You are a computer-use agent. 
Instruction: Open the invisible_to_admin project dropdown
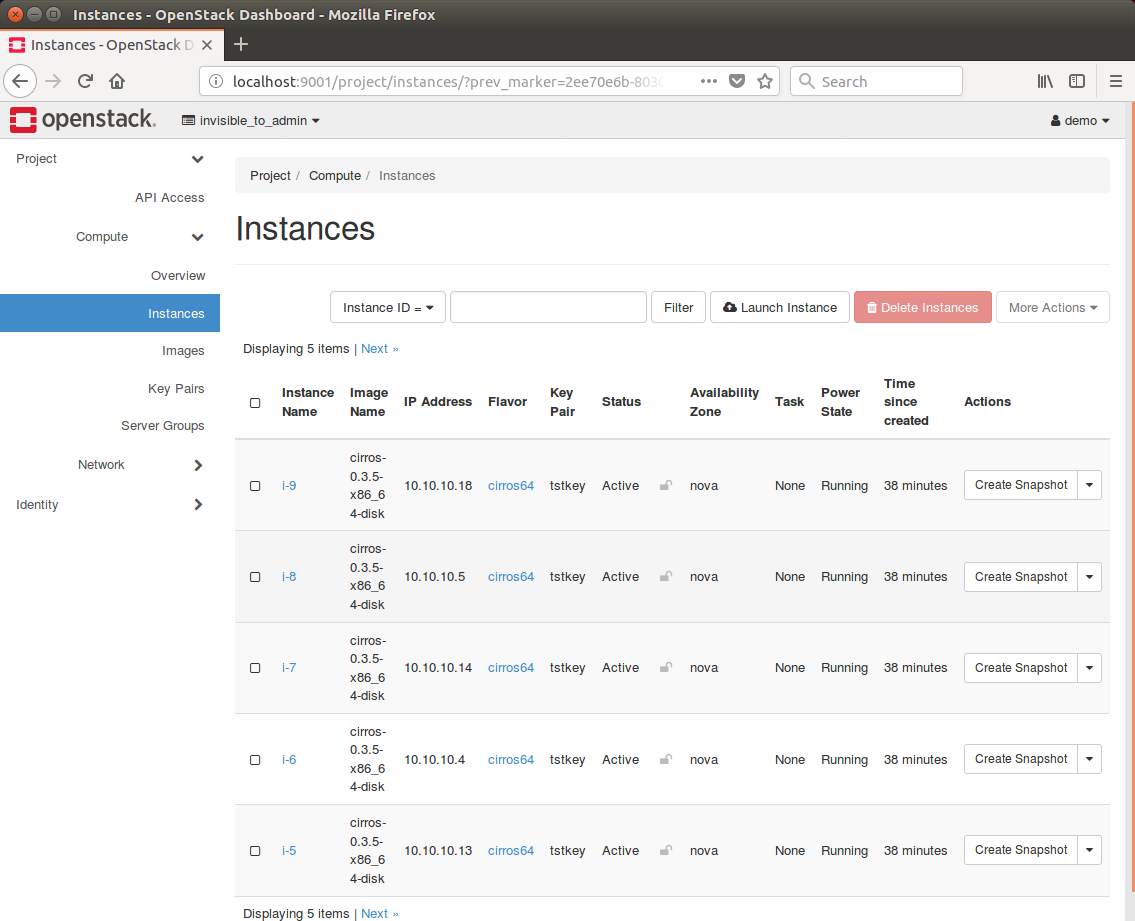[x=250, y=121]
